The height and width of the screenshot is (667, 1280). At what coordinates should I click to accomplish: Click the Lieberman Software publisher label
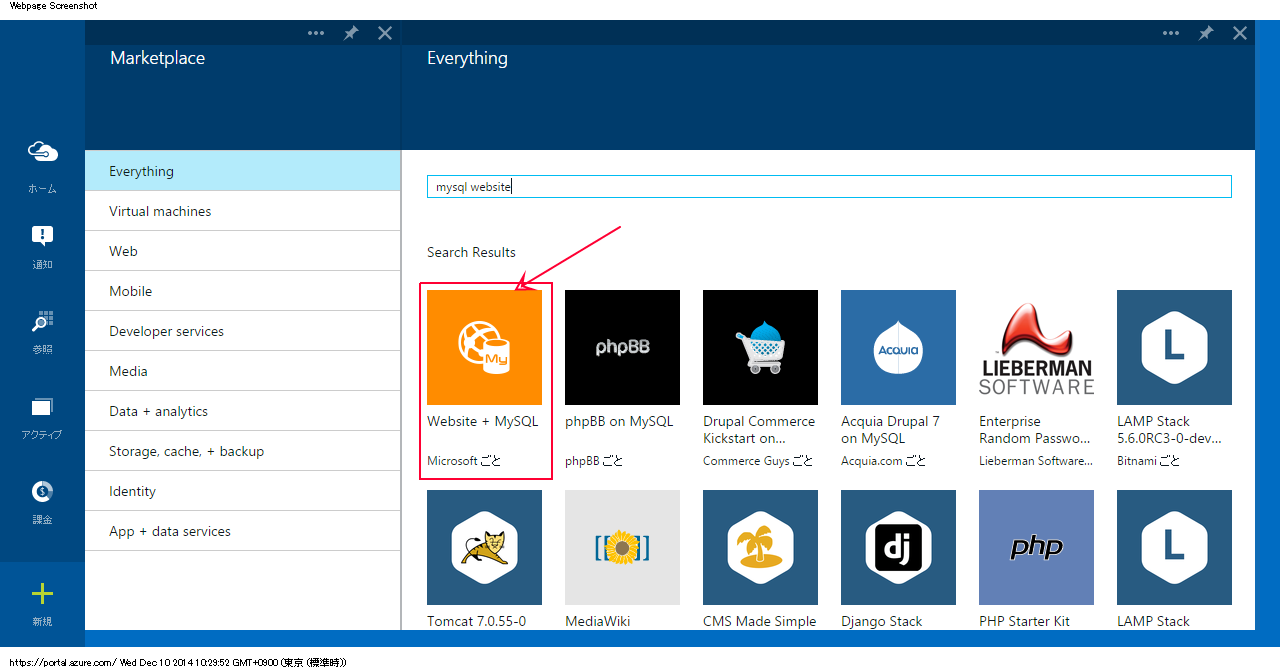point(1035,461)
